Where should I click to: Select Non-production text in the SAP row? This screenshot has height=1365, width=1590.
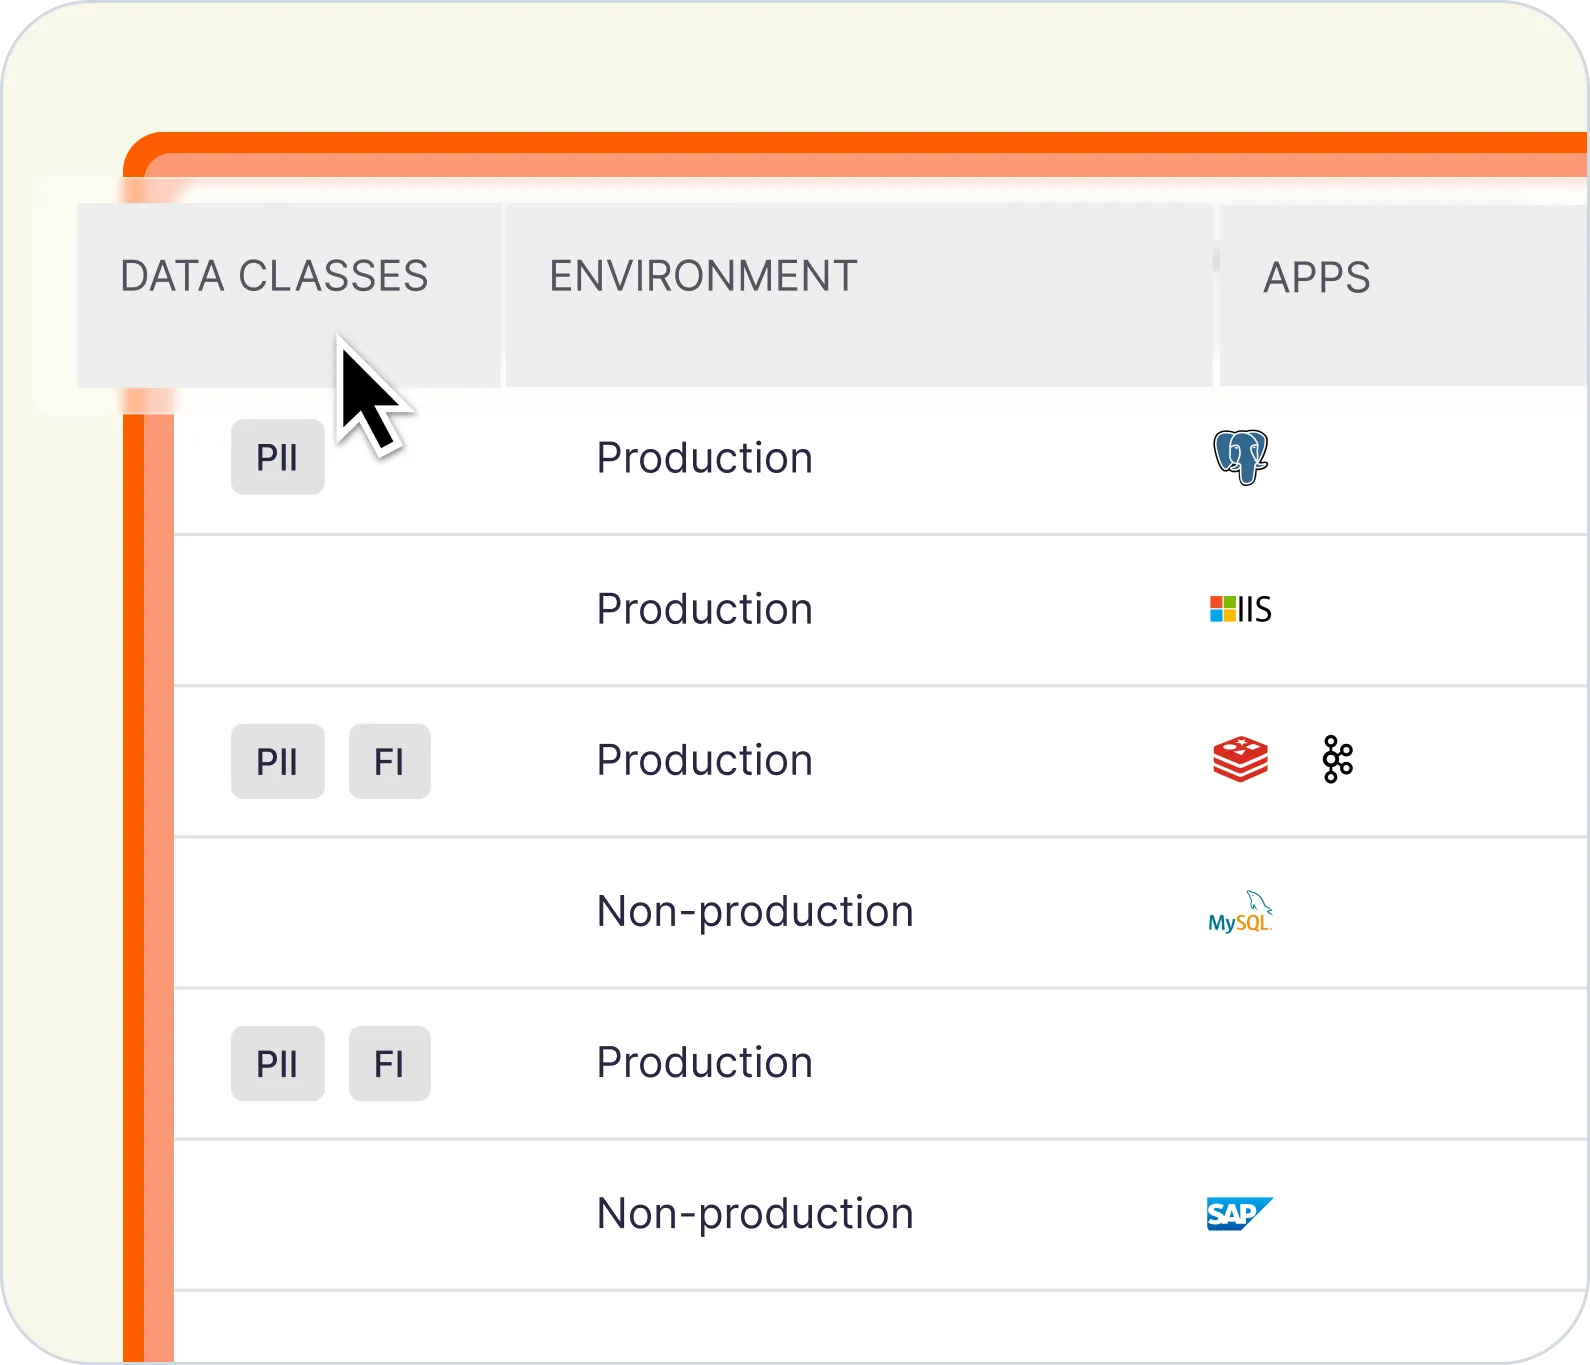tap(755, 1214)
